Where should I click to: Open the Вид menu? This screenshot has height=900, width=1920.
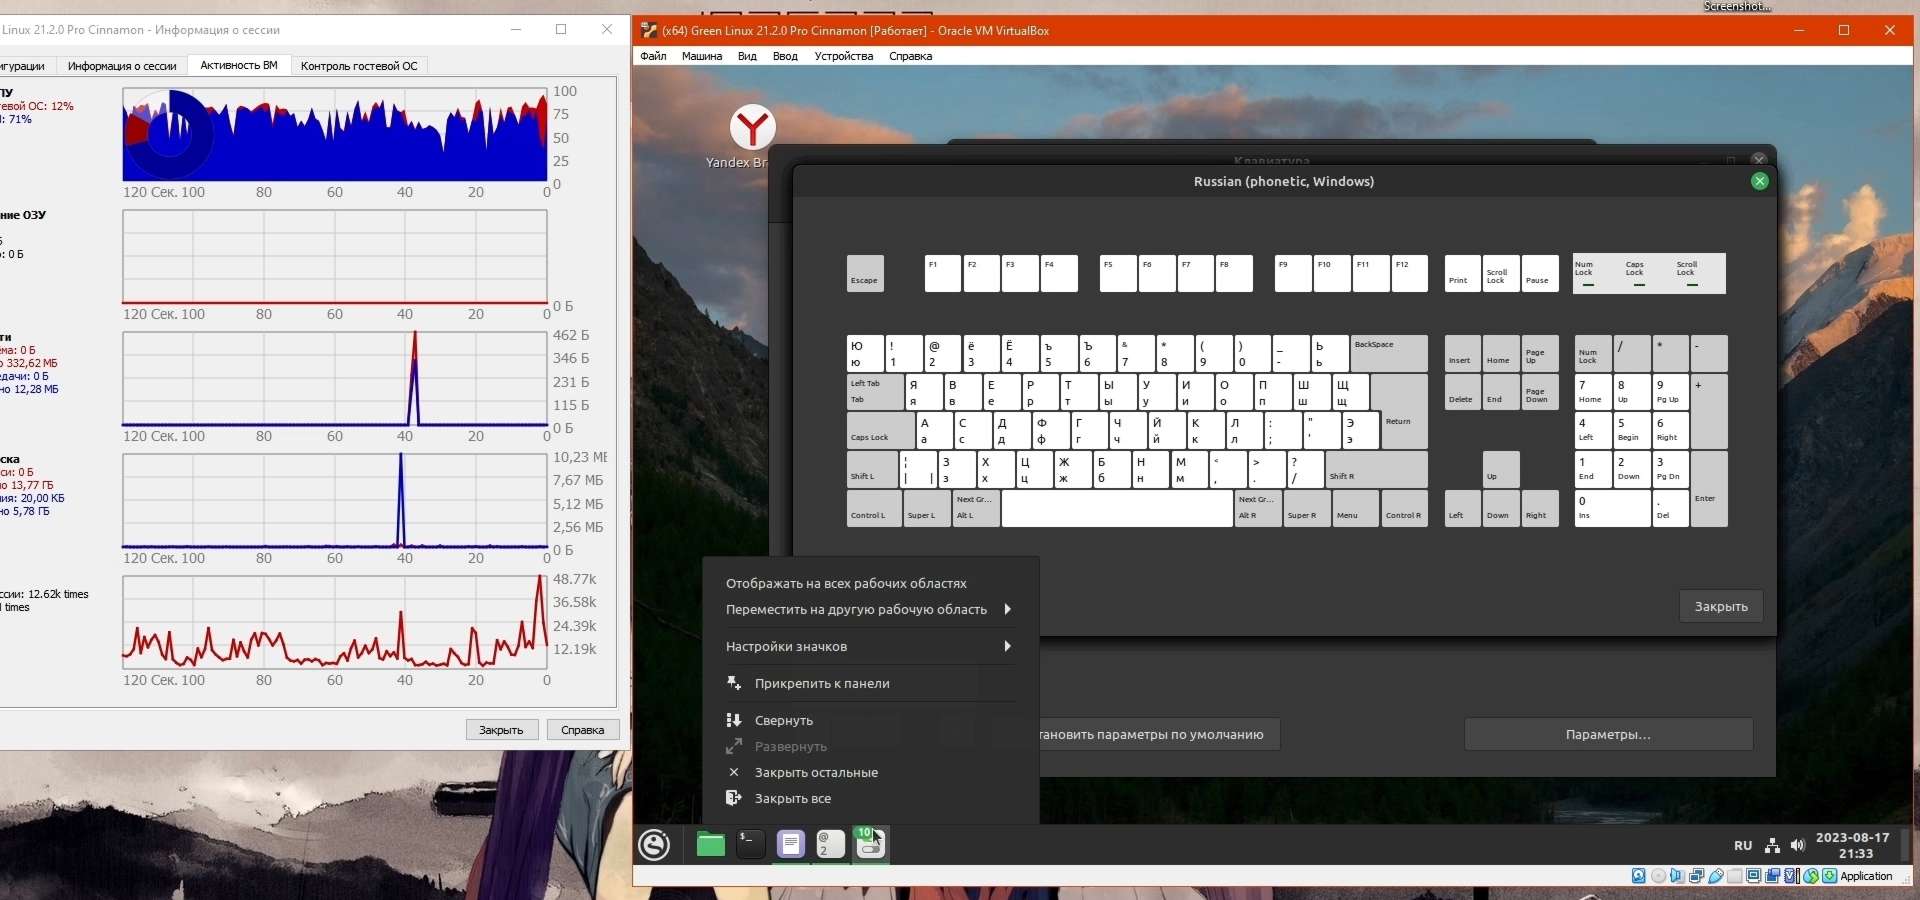pyautogui.click(x=747, y=56)
